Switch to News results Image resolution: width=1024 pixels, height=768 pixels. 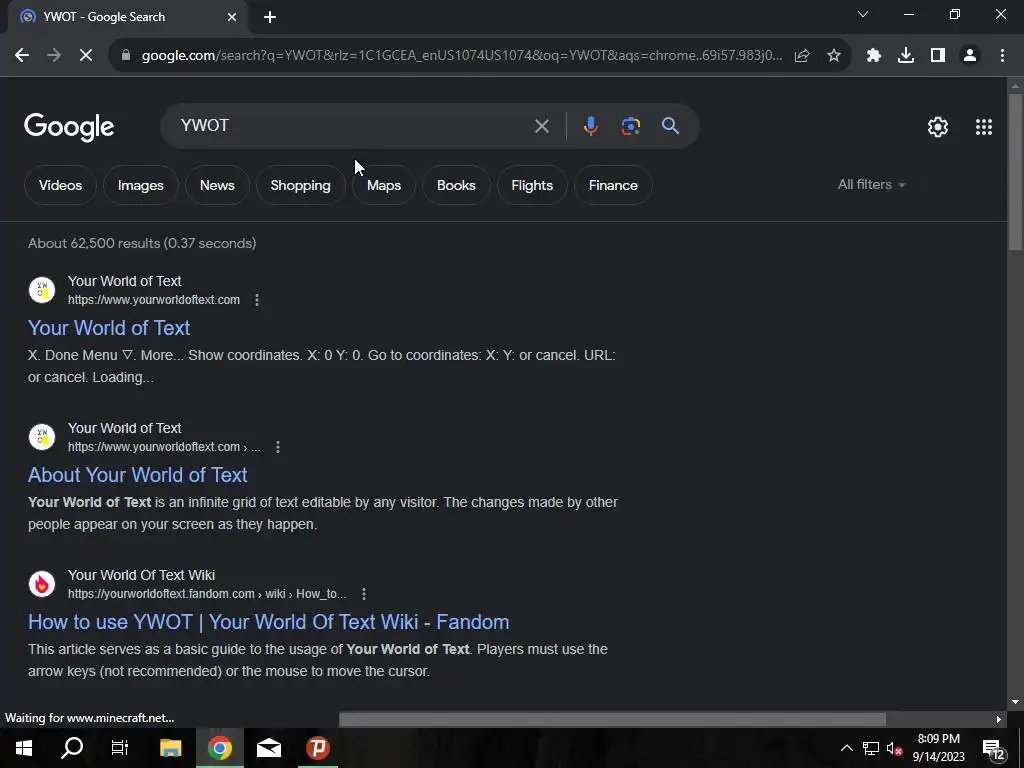point(217,185)
